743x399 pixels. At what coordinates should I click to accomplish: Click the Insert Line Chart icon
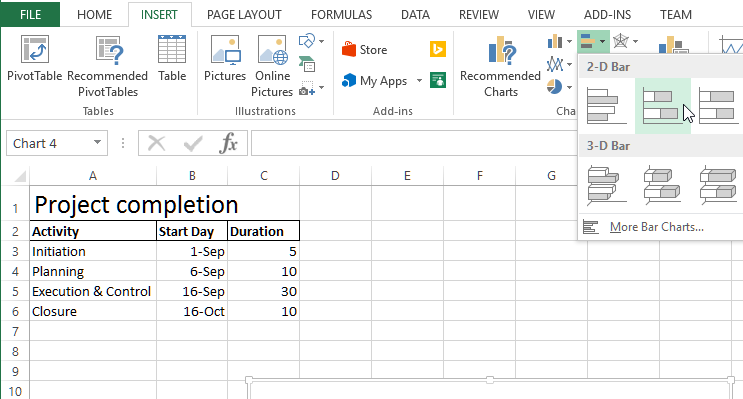click(x=555, y=64)
